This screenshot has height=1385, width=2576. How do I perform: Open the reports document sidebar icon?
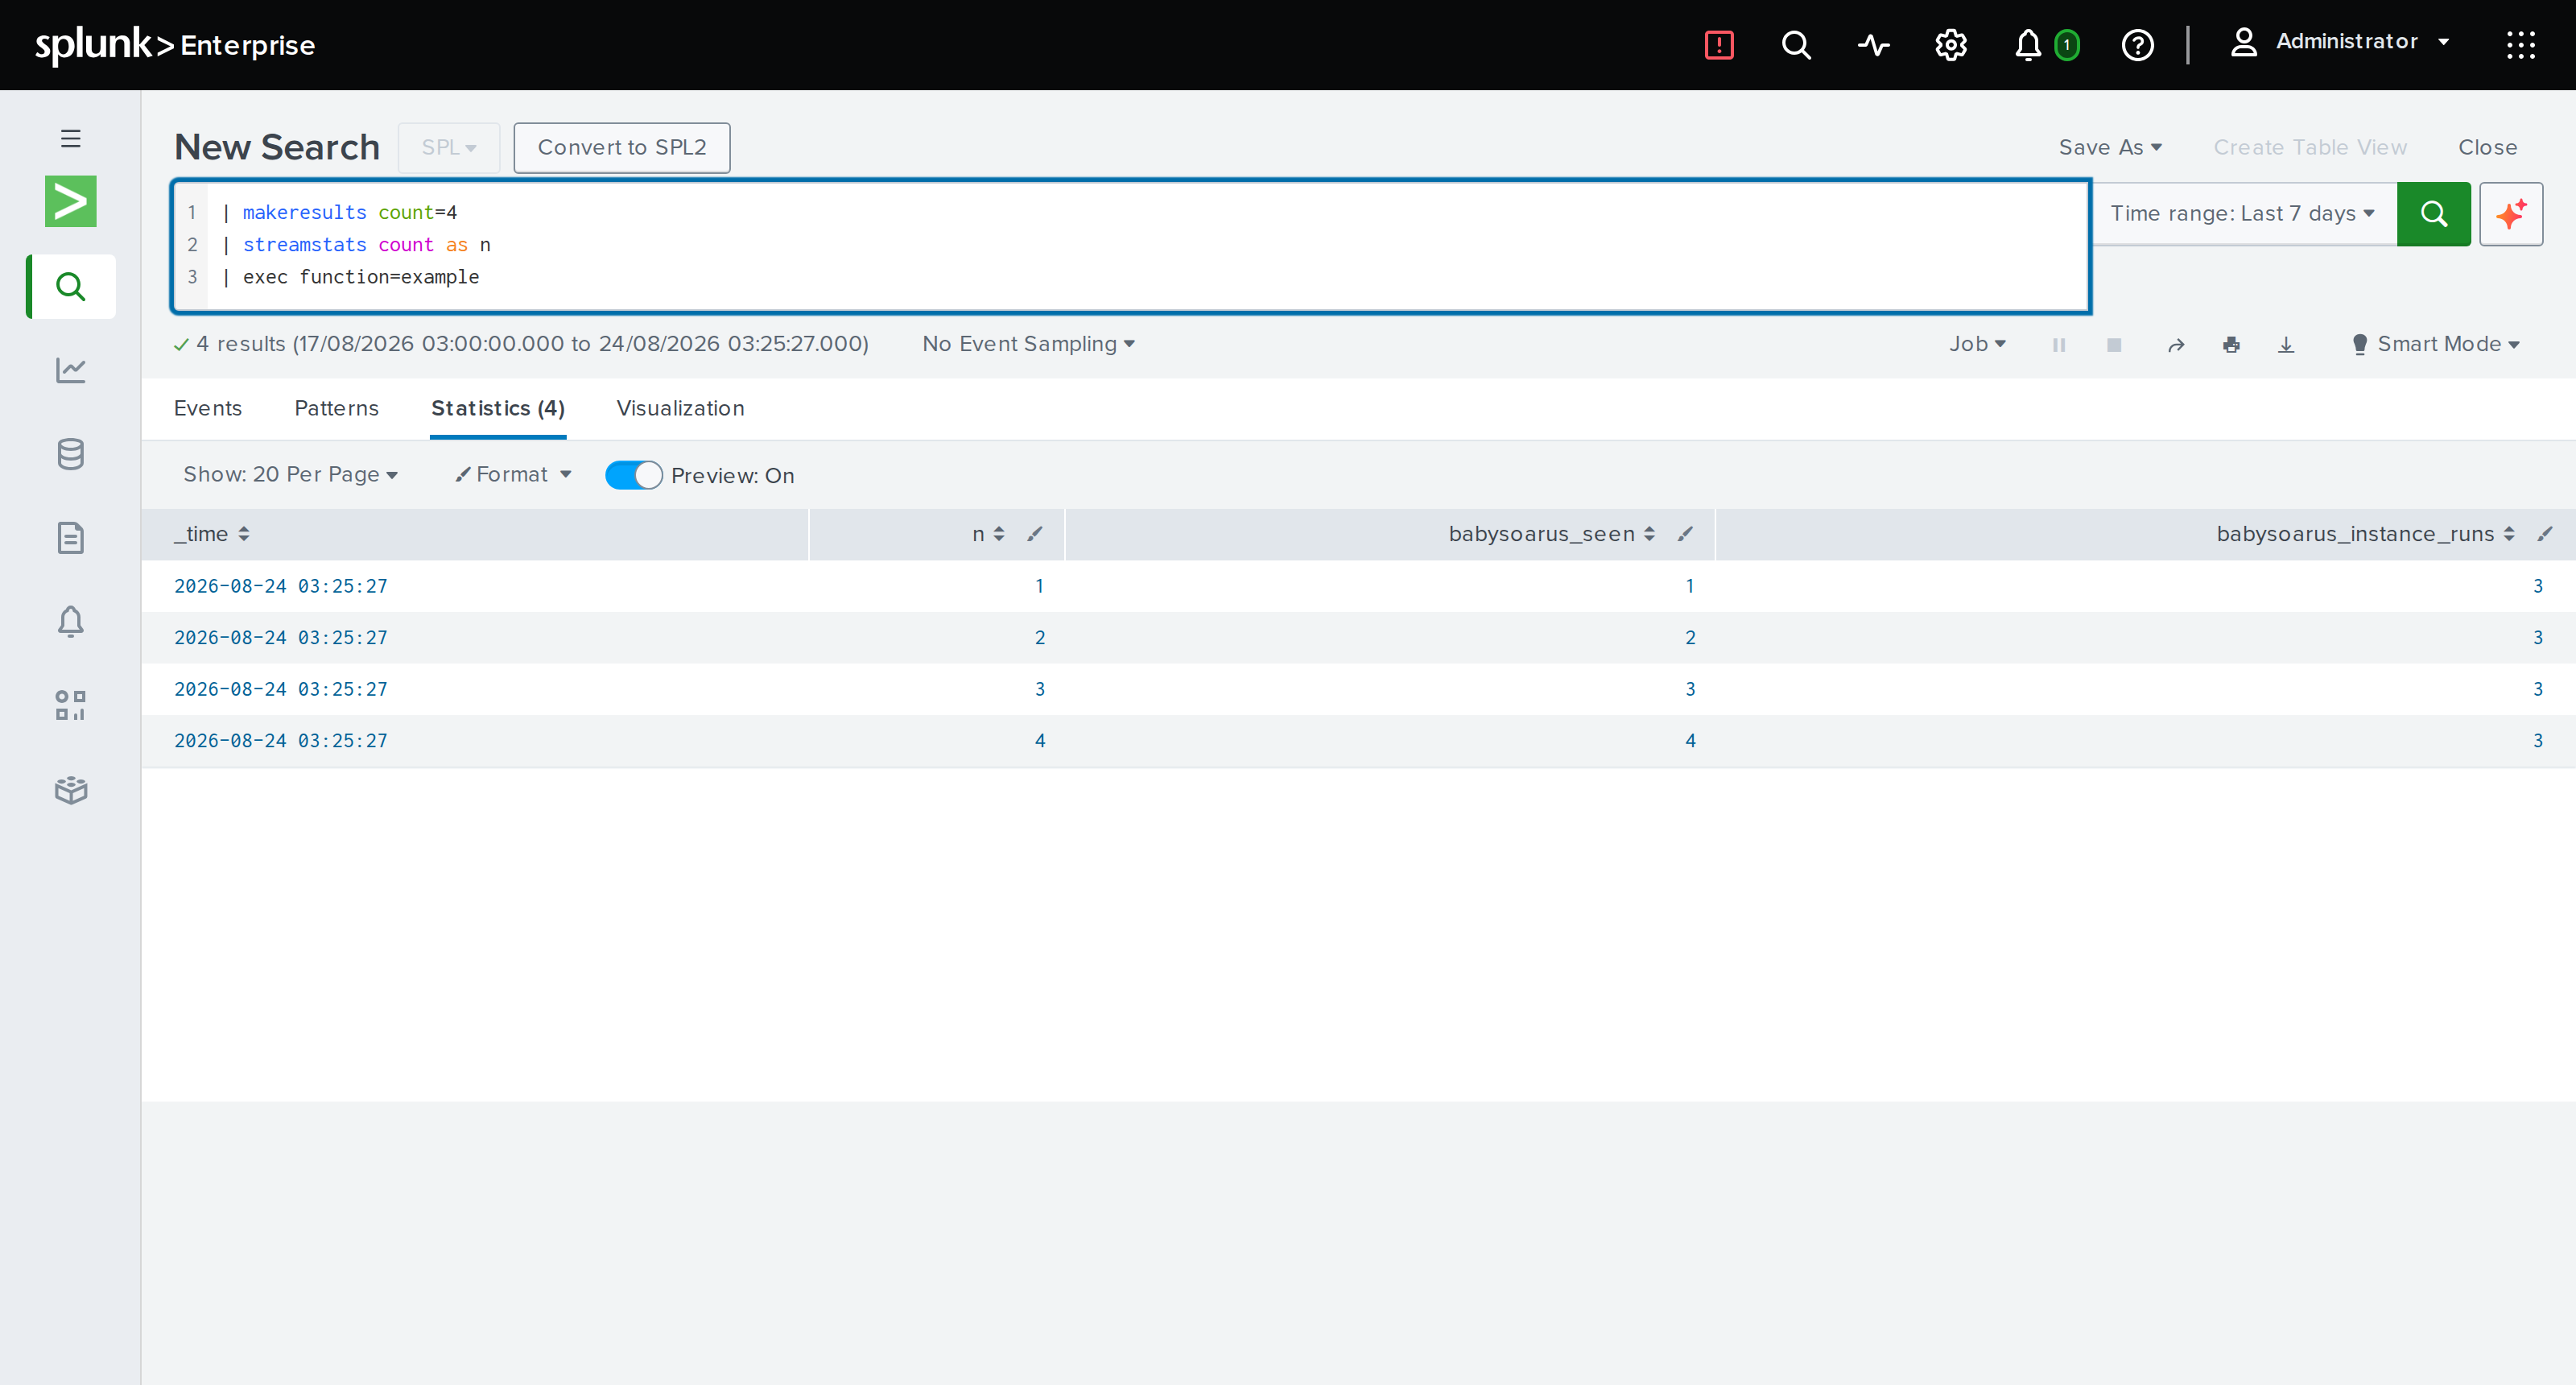coord(70,538)
